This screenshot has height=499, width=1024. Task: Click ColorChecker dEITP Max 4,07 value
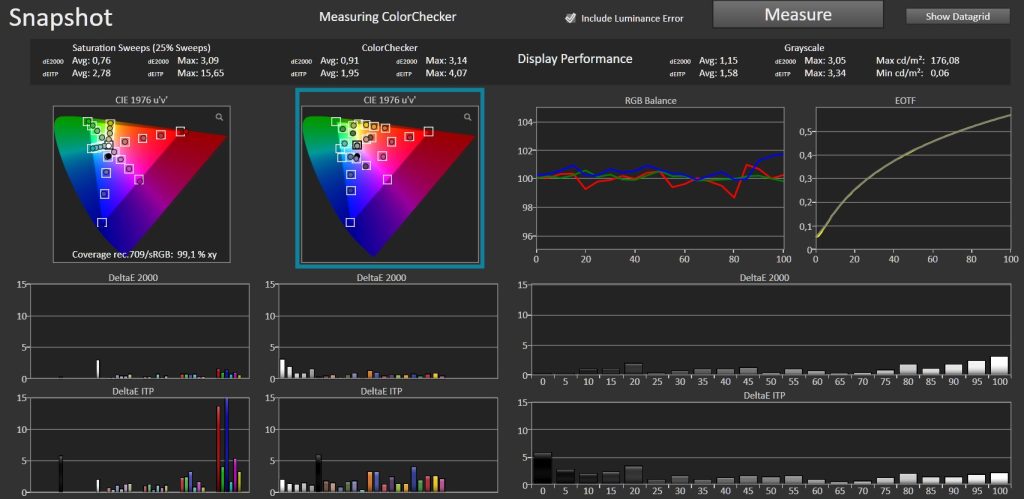[447, 73]
